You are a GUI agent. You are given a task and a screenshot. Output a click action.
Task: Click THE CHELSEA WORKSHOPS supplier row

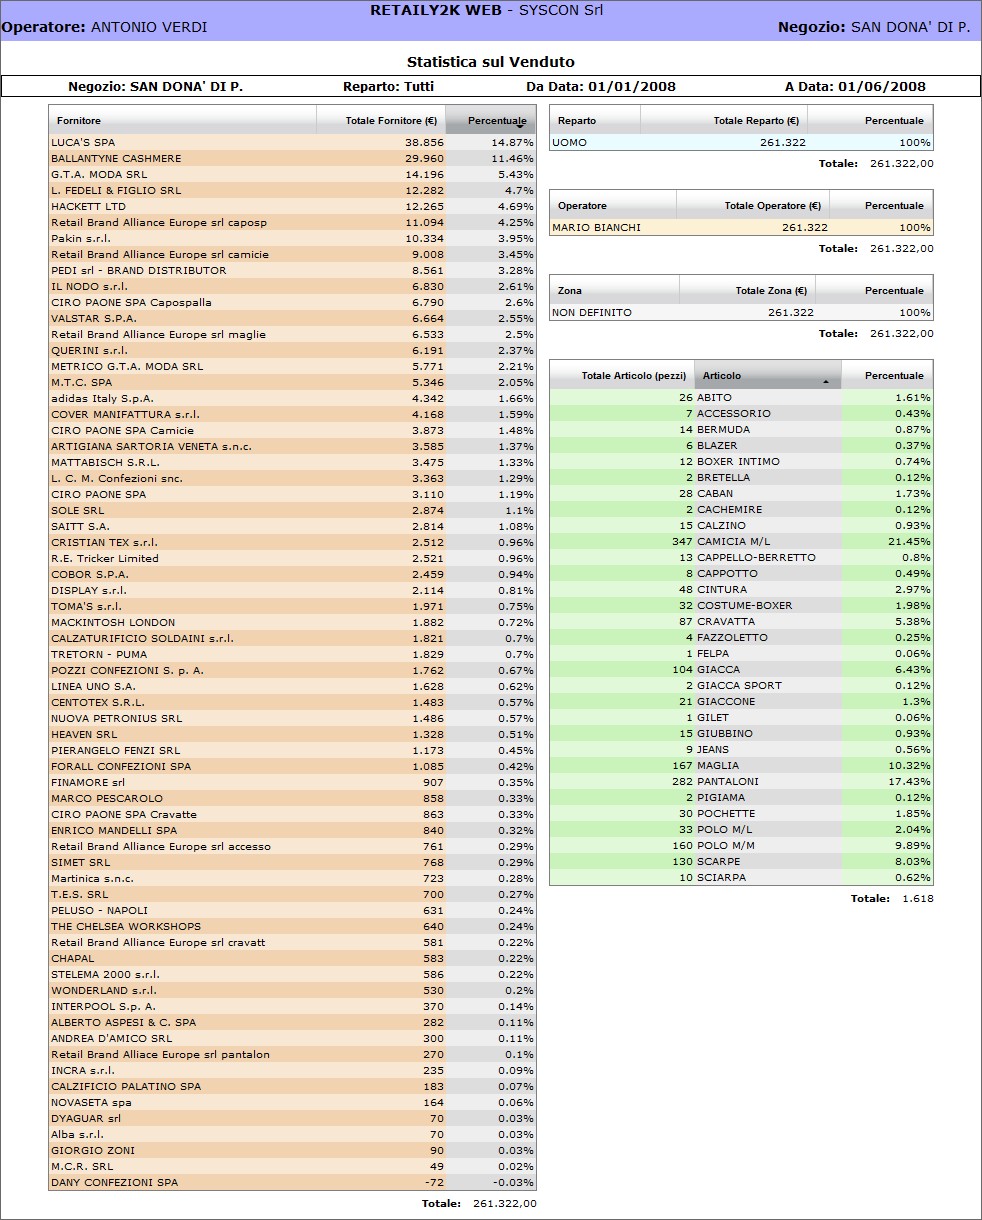click(293, 927)
